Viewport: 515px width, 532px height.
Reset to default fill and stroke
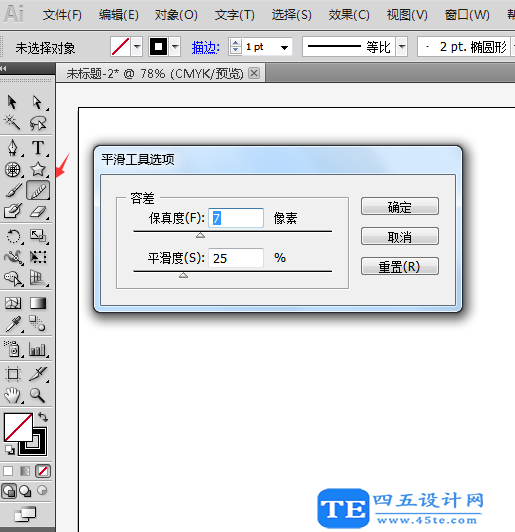click(x=9, y=450)
